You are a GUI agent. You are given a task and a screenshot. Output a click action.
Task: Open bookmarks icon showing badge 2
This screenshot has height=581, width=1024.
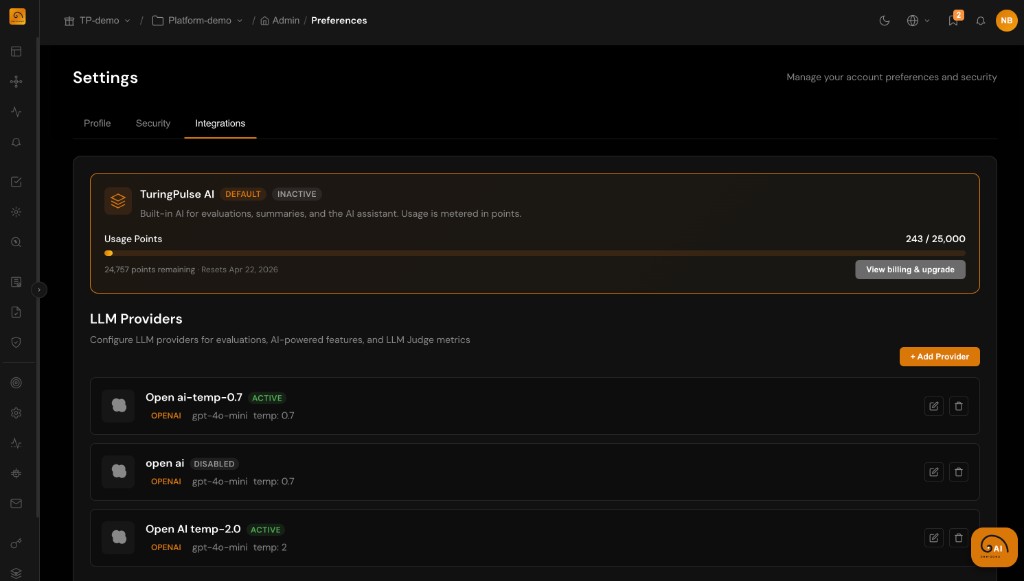pos(953,20)
